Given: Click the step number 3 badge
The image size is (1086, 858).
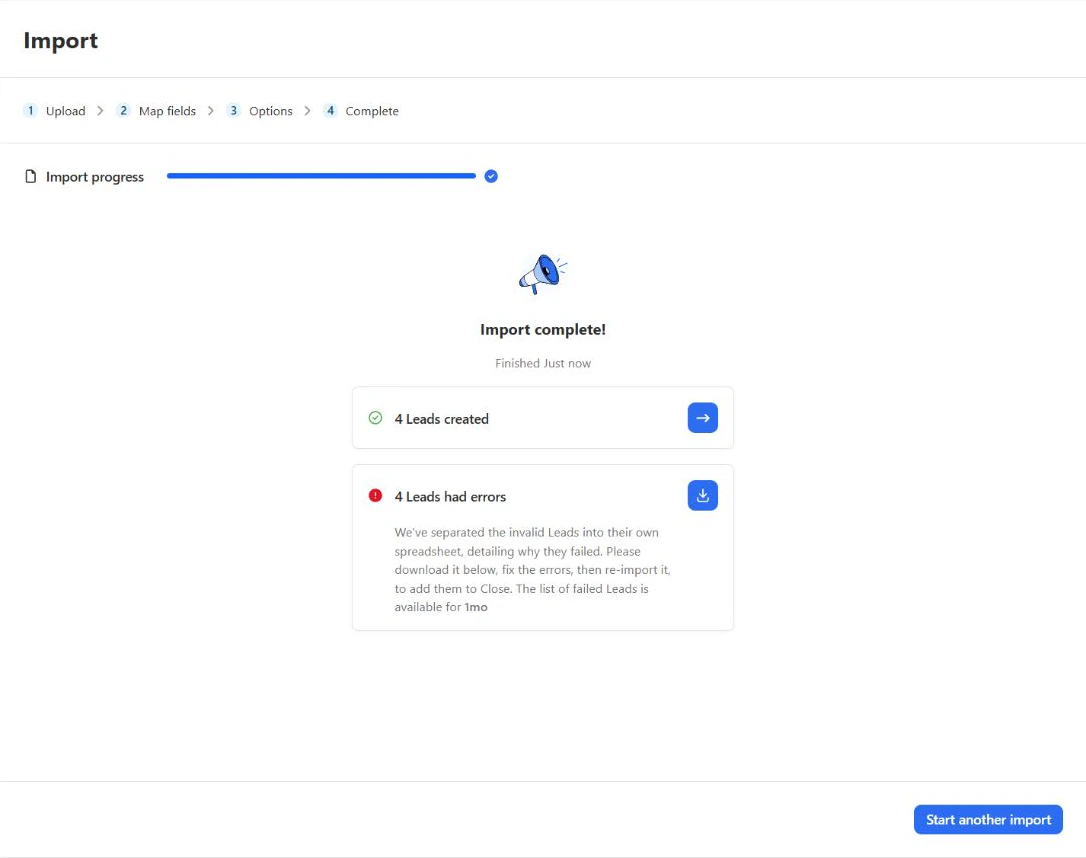Looking at the screenshot, I should 233,110.
